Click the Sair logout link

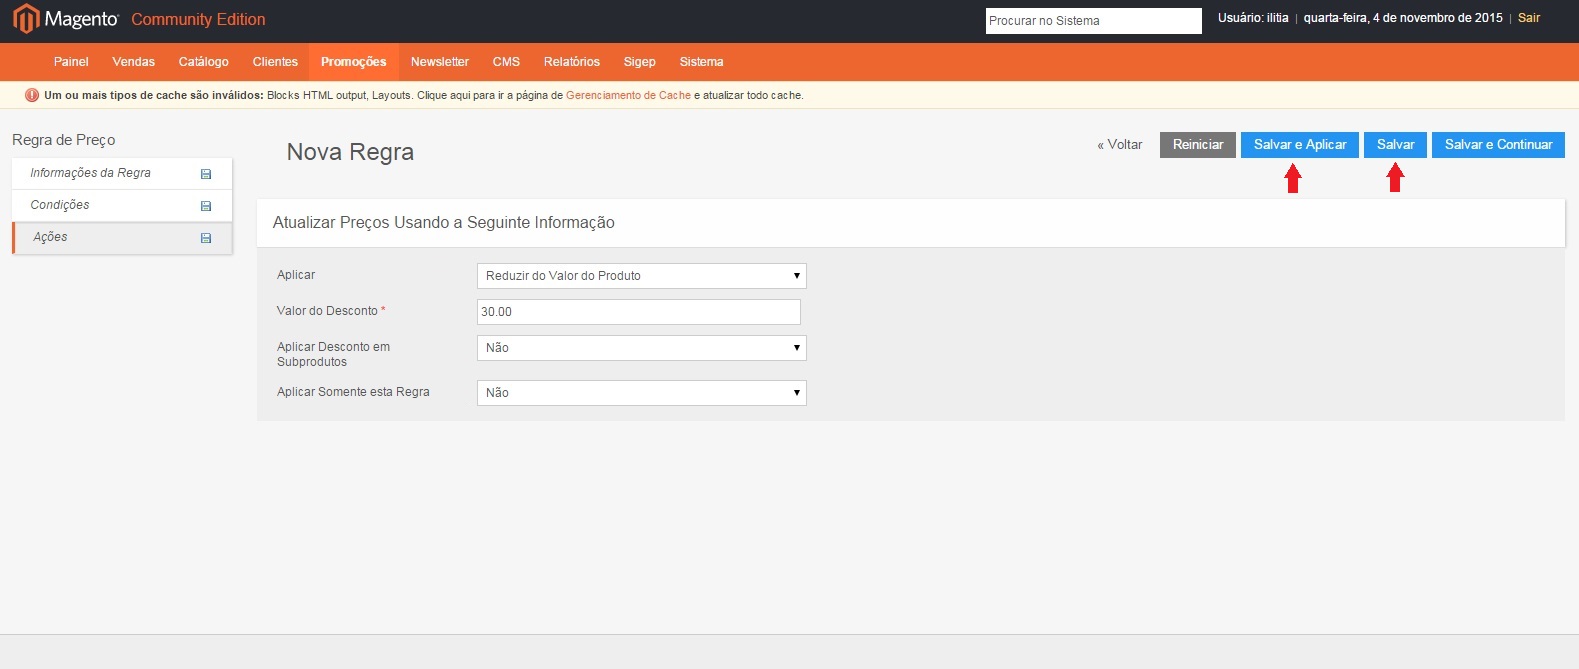click(1529, 18)
